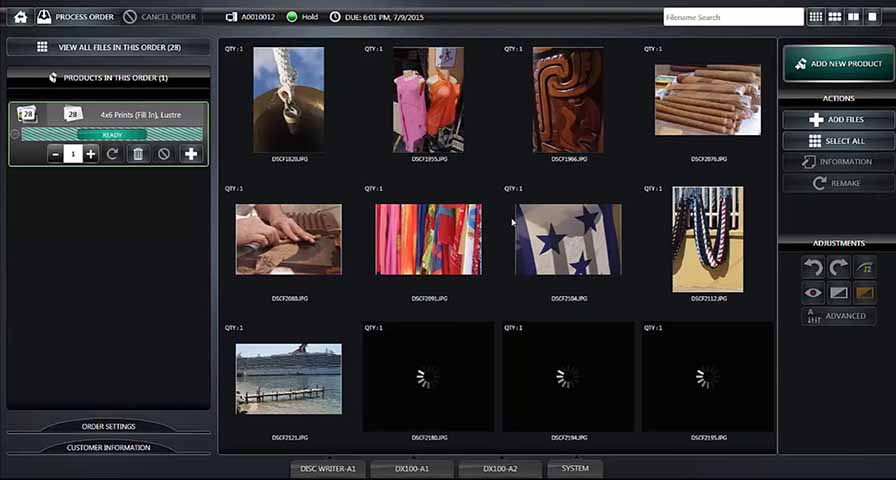This screenshot has width=896, height=480.
Task: Click the due date clock icon
Action: (335, 17)
